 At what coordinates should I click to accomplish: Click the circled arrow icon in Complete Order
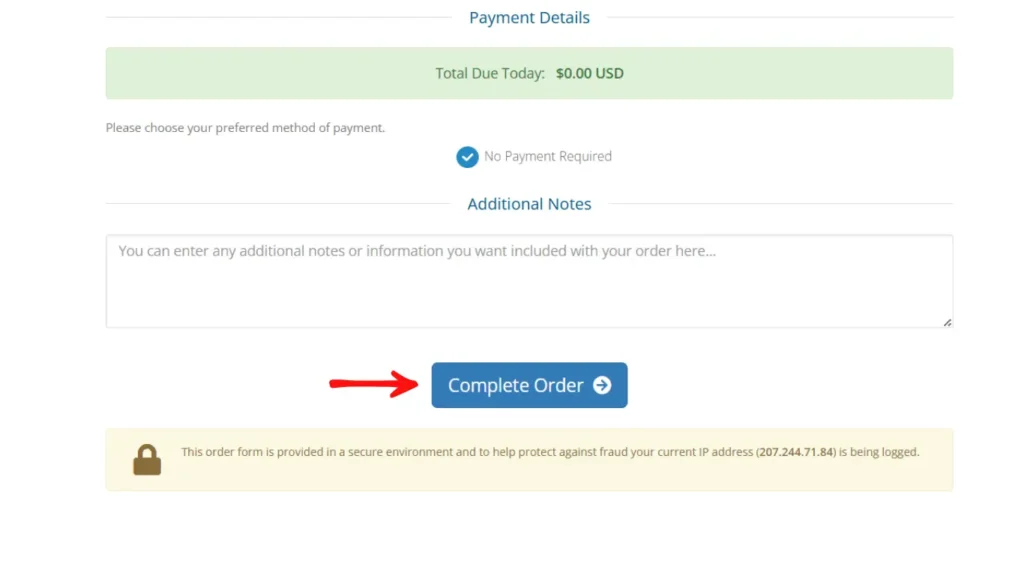click(602, 385)
